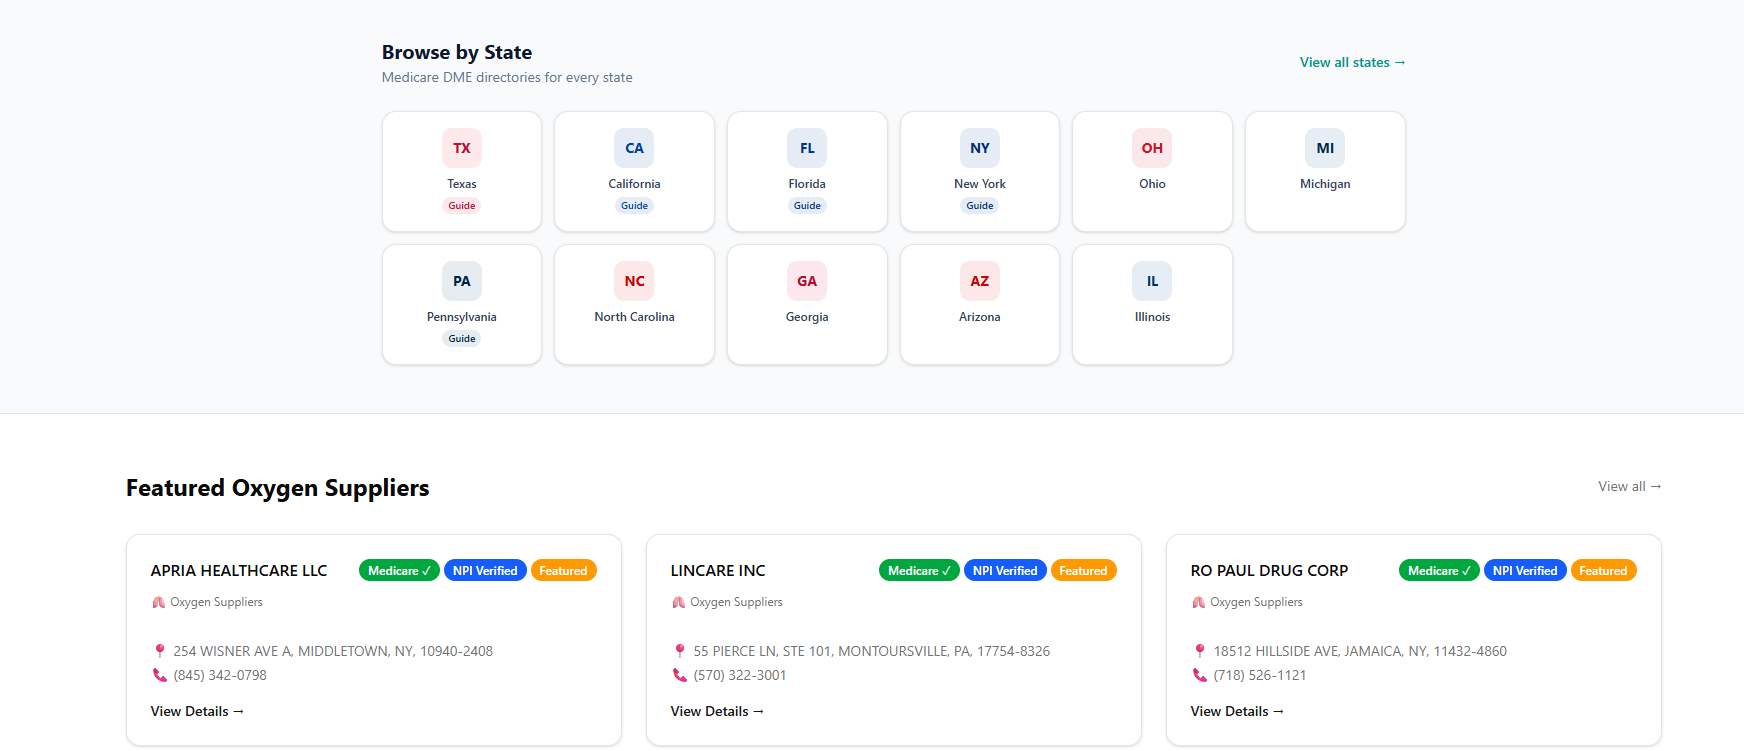Screen dimensions: 1744x751
Task: Open the Texas Guide badge
Action: coord(462,206)
